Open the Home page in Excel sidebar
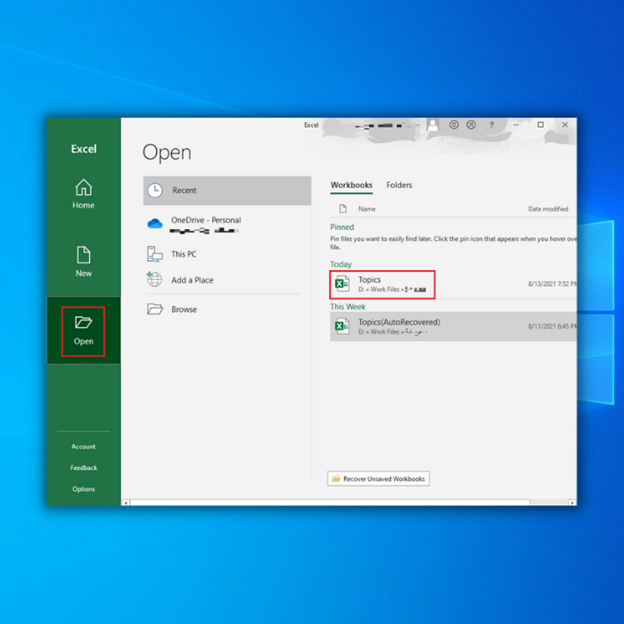624x624 pixels. pyautogui.click(x=83, y=194)
